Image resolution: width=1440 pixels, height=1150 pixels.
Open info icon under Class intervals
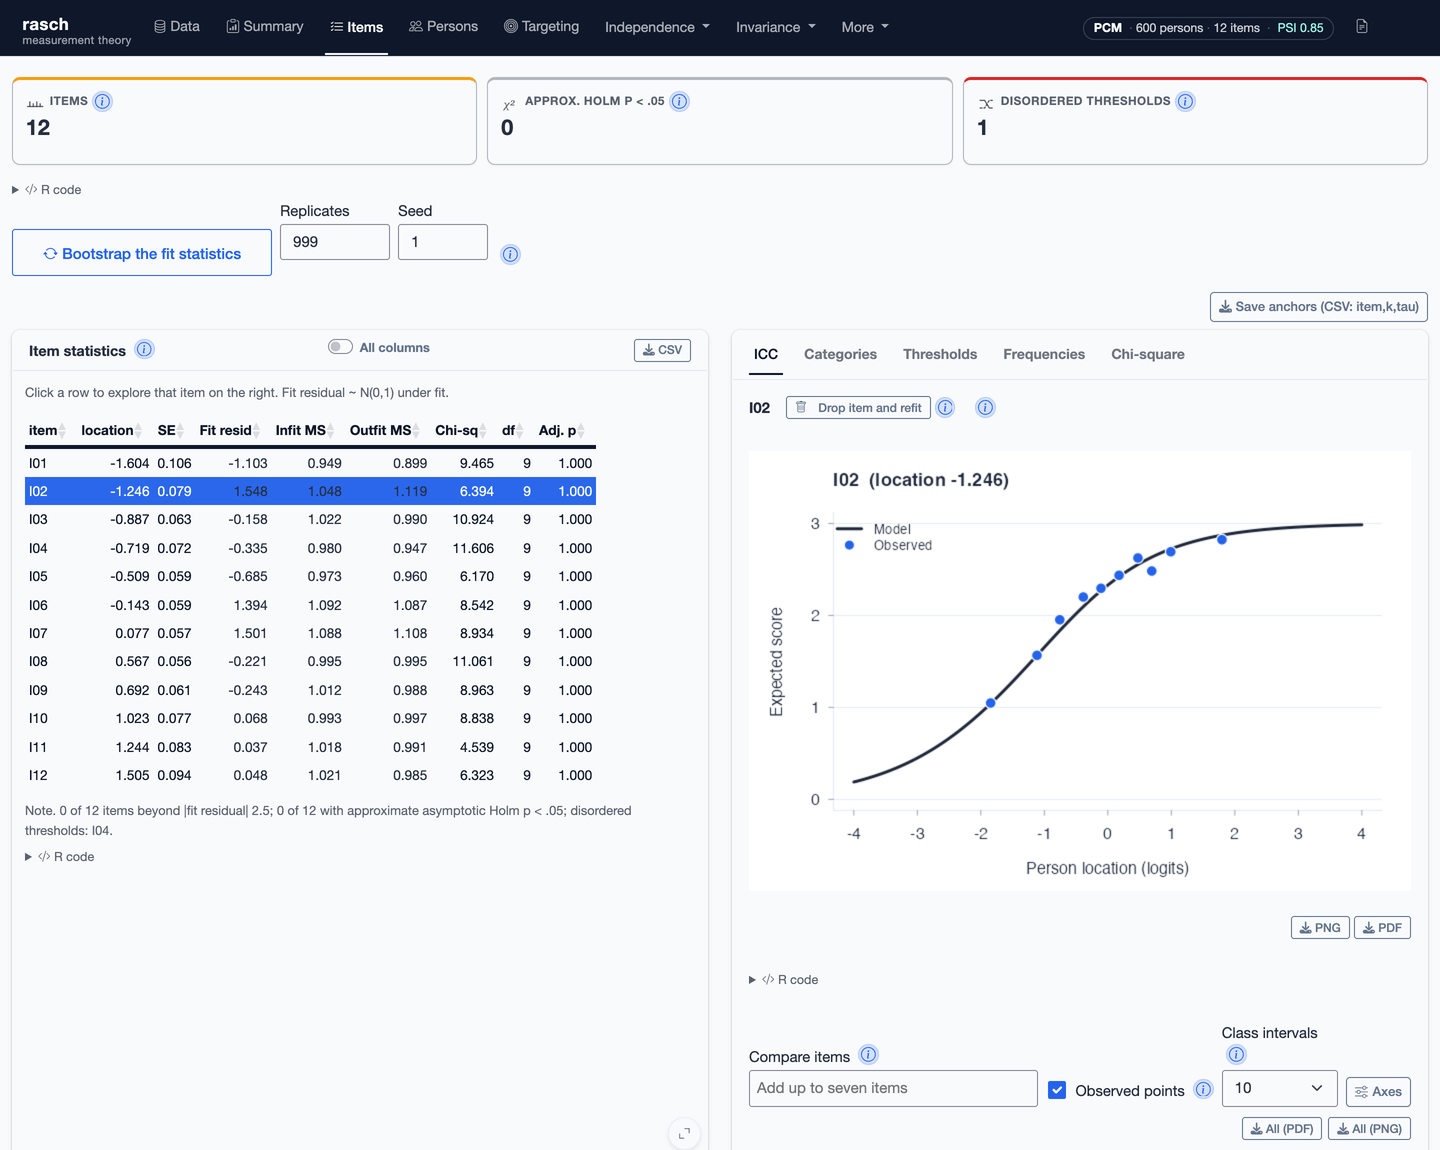tap(1236, 1055)
